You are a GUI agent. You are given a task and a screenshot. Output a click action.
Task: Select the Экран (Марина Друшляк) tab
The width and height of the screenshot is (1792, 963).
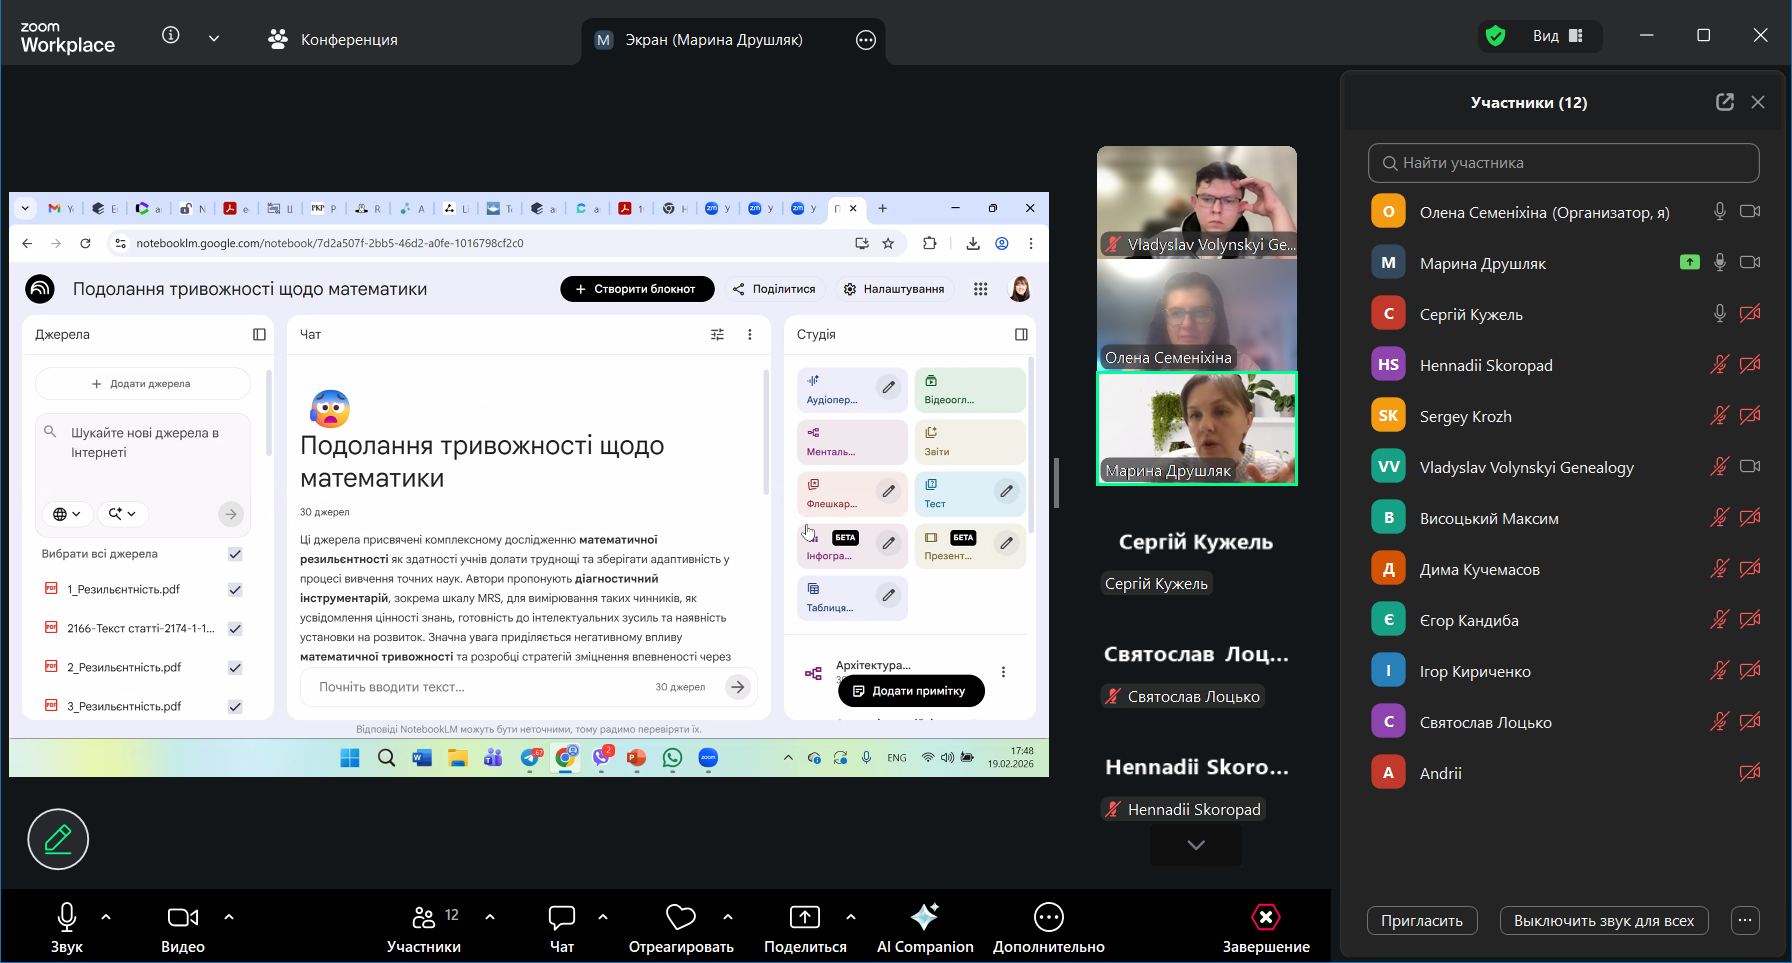(x=713, y=40)
